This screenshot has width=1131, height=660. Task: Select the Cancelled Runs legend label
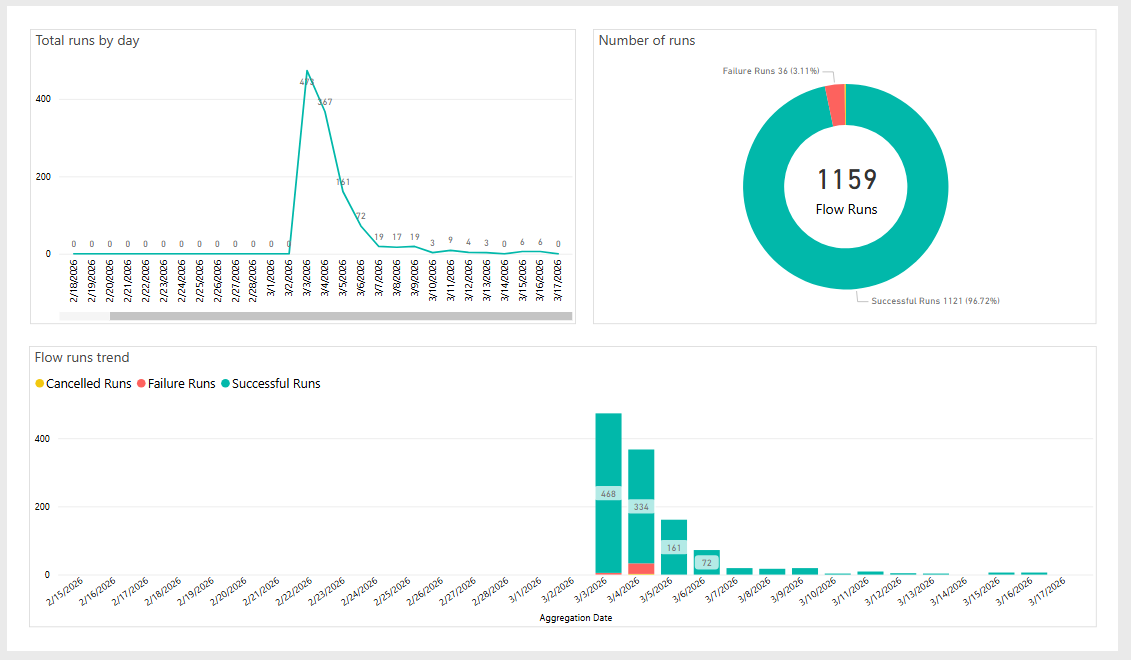coord(89,384)
